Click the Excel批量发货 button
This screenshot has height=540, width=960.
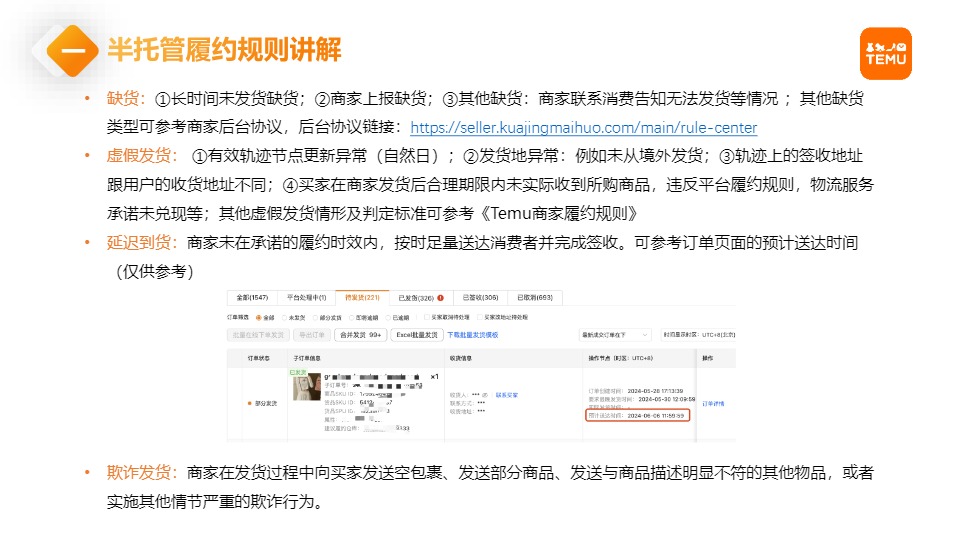(415, 335)
